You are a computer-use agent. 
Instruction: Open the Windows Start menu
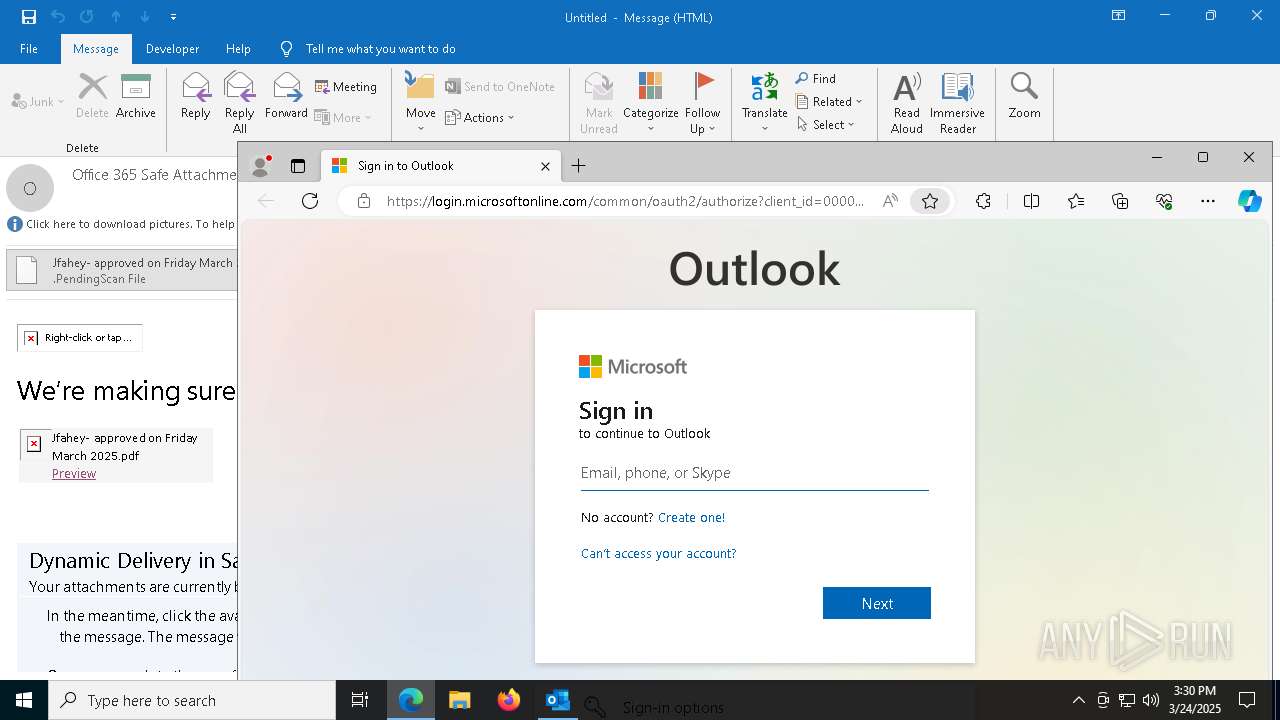click(x=24, y=700)
